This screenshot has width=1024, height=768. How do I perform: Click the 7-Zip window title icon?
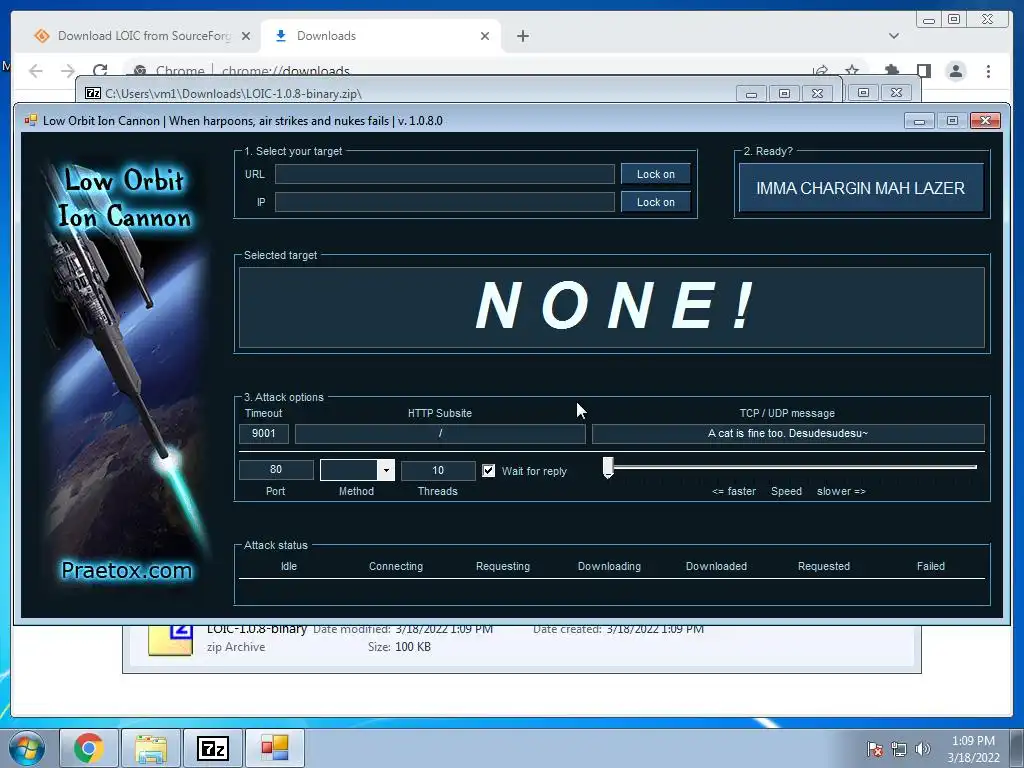tap(93, 93)
